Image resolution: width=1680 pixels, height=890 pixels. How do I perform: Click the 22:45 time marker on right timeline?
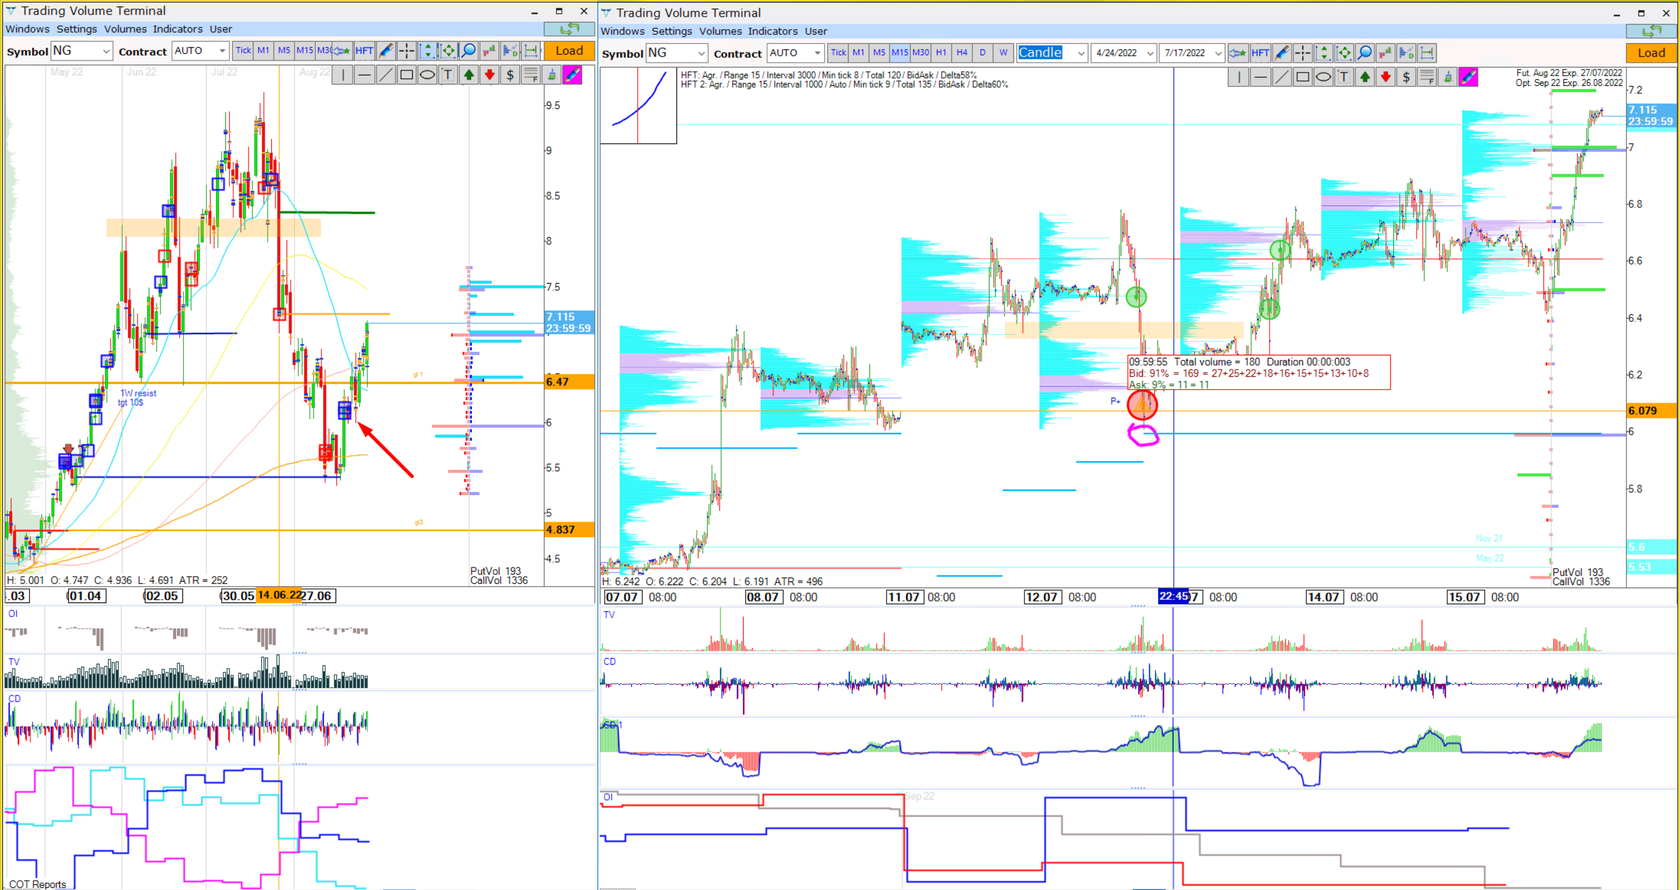click(1173, 597)
